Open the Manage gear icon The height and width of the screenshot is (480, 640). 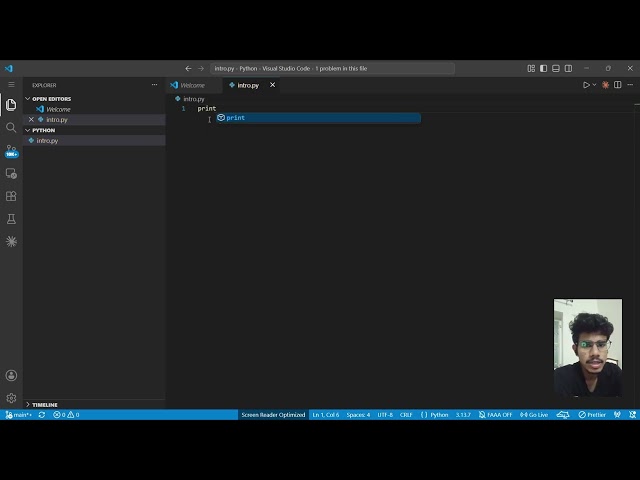click(x=11, y=398)
